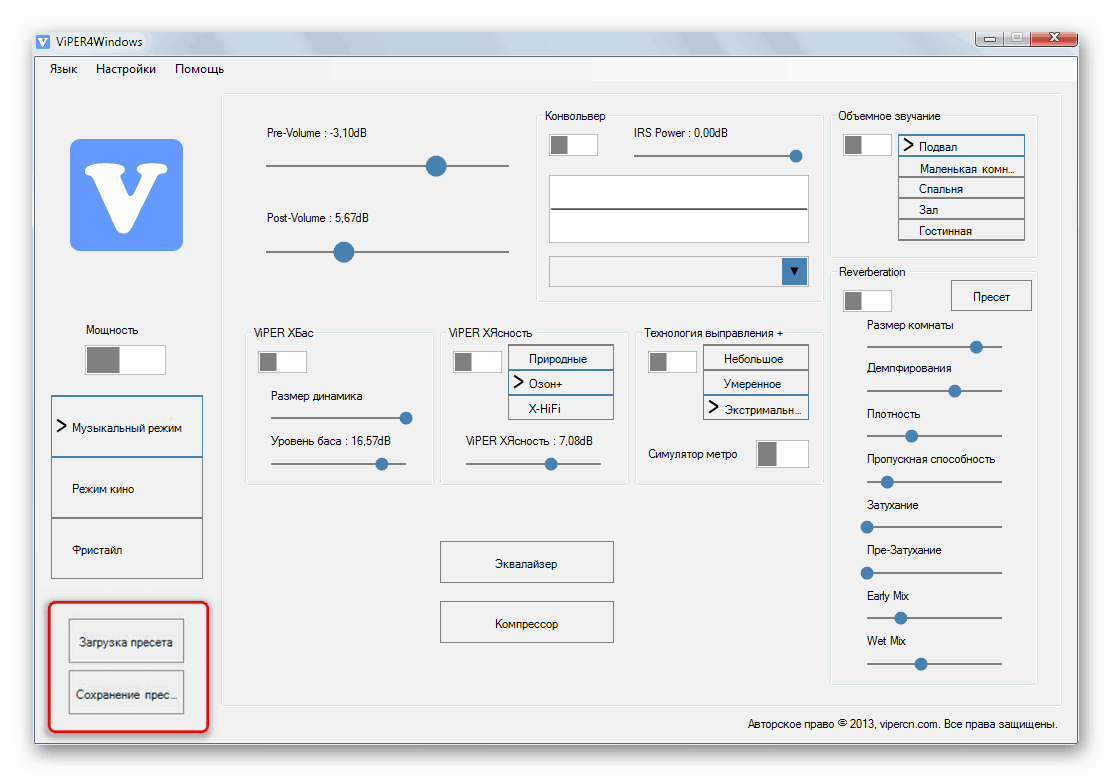Click the Pre-Volume : -3,10dB label

pos(316,133)
